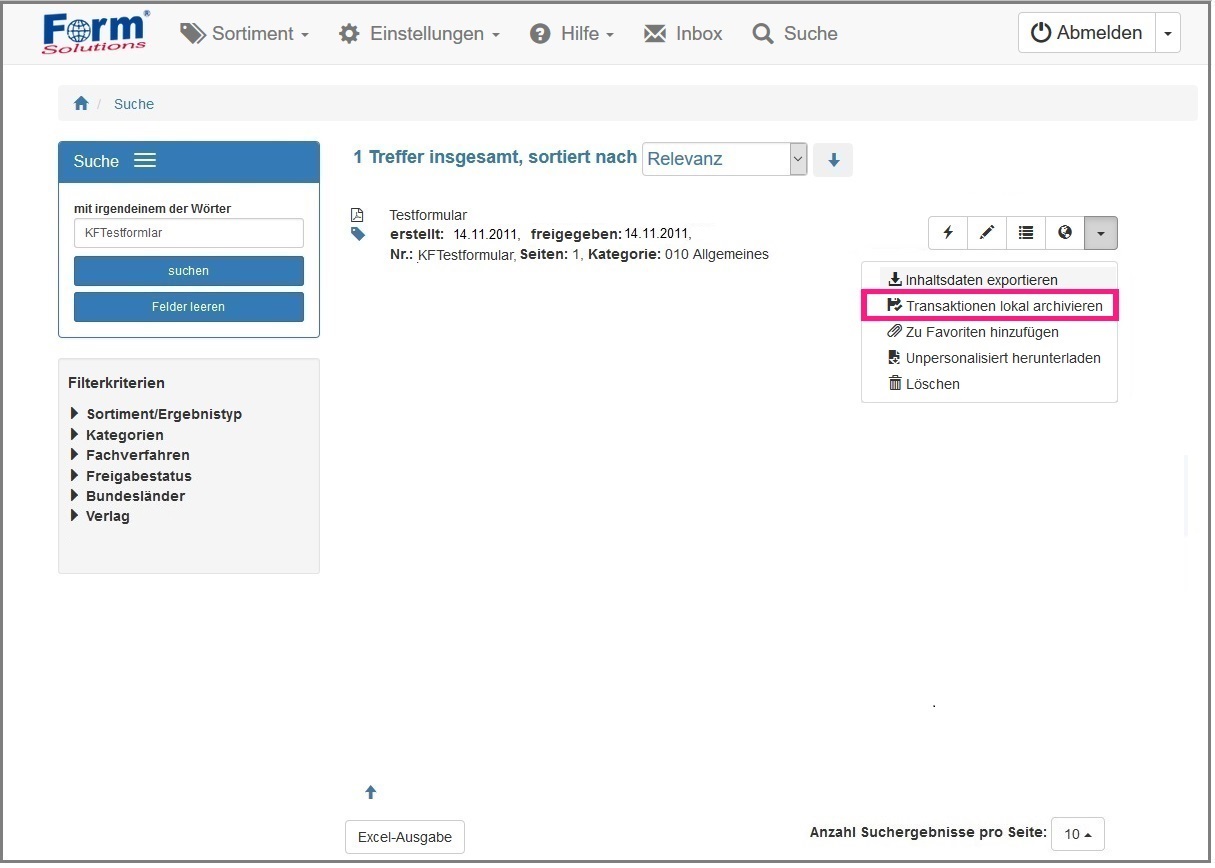Toggle sort direction with down arrow button
Viewport: 1215px width, 868px height.
point(833,160)
